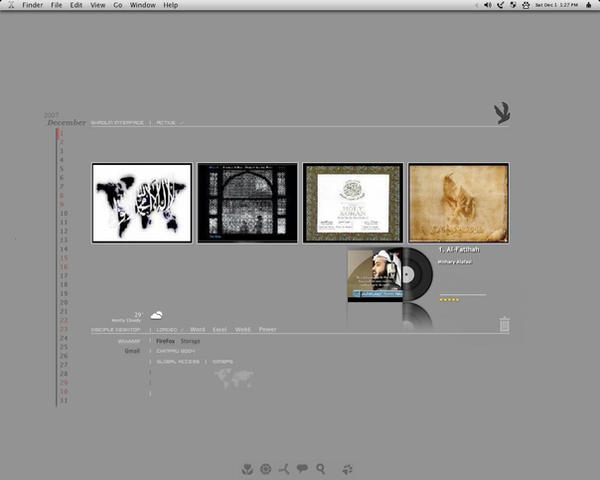
Task: Open the Gmail shortcut
Action: (132, 351)
